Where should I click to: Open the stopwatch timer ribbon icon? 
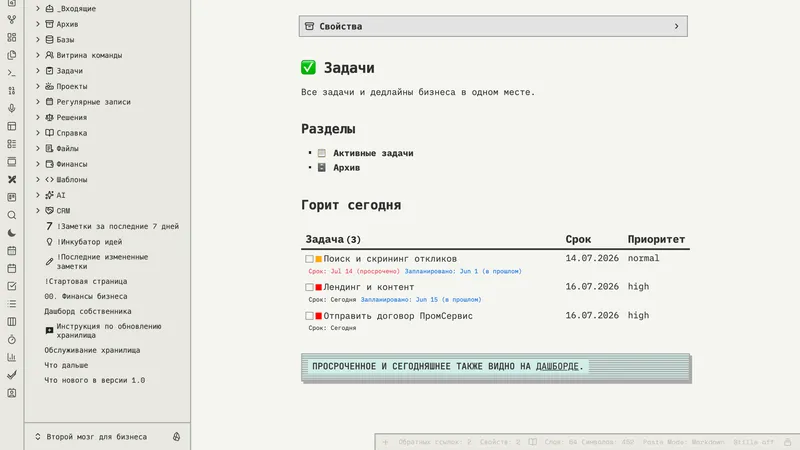12,340
